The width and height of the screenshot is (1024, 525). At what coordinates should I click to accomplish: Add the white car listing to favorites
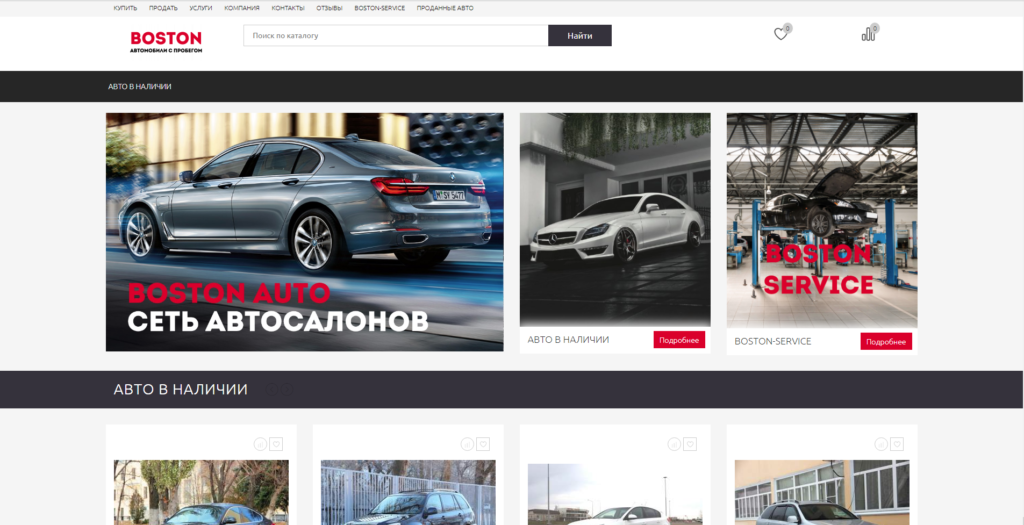pyautogui.click(x=690, y=444)
